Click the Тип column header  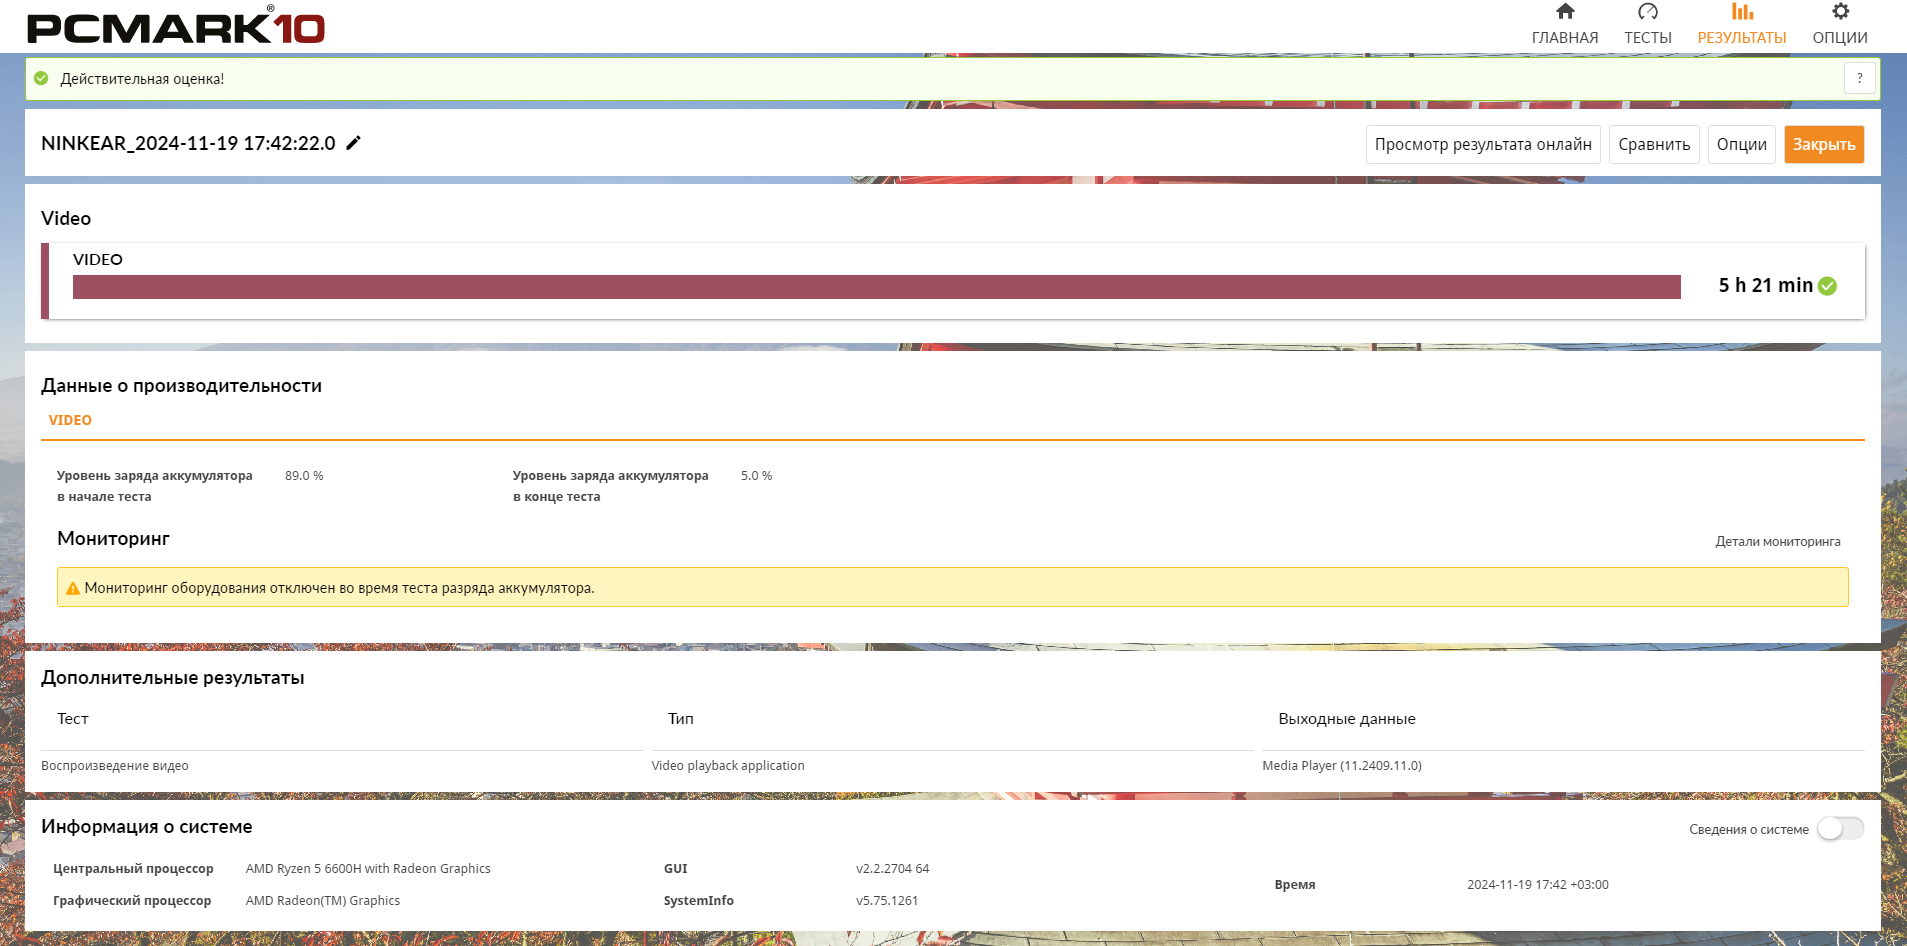coord(681,719)
